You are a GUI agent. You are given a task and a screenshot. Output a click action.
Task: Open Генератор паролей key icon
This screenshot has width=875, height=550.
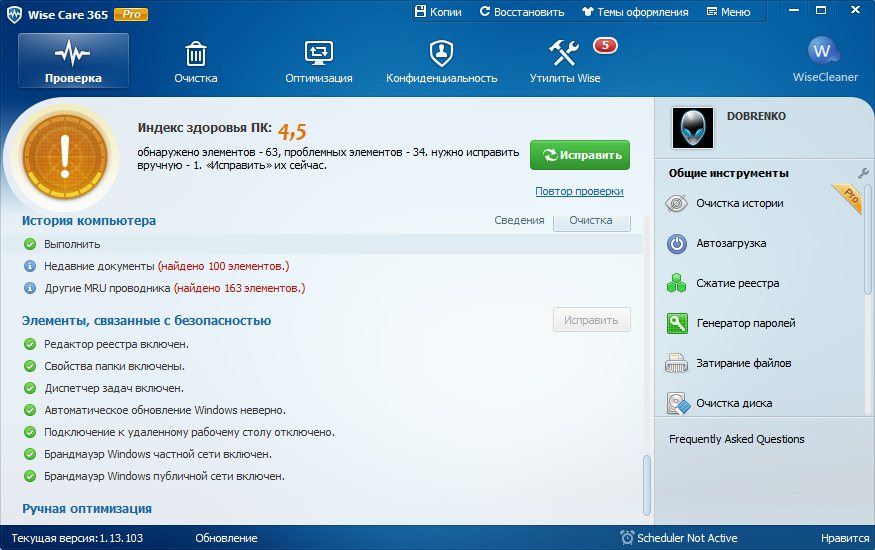tap(677, 324)
